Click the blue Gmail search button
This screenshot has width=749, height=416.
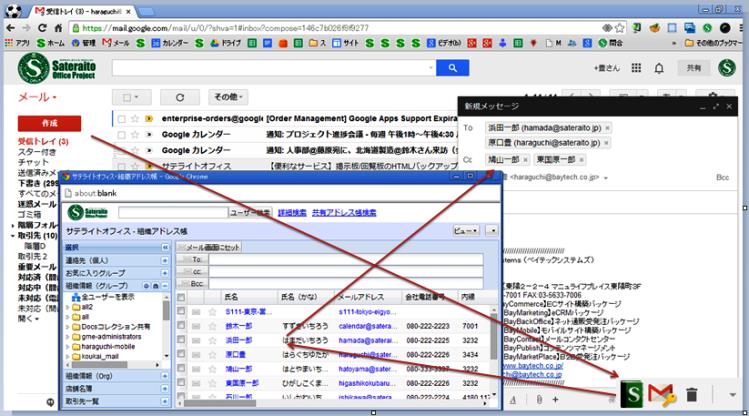point(452,68)
